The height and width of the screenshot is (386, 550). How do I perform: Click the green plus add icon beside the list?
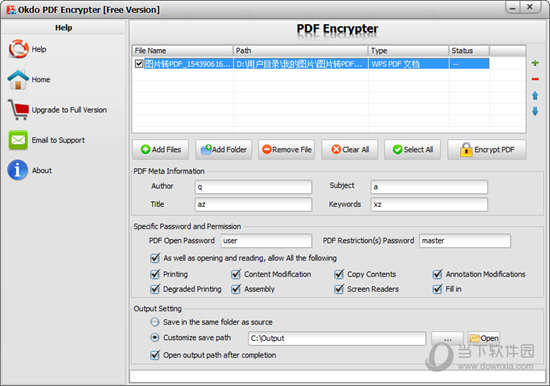(535, 63)
